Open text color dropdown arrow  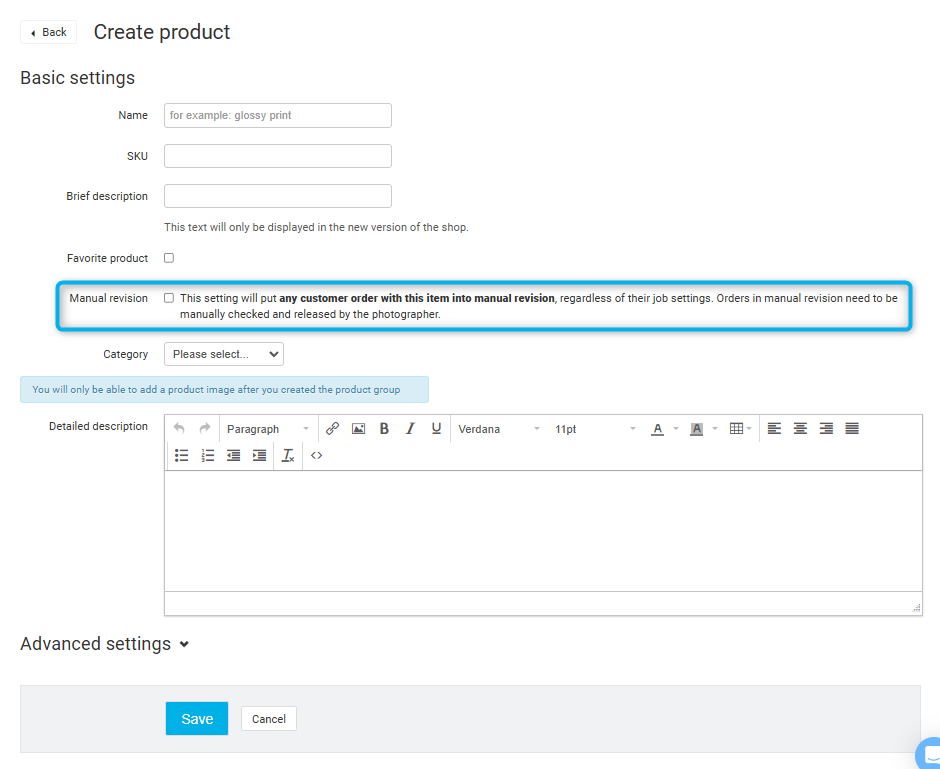click(676, 429)
